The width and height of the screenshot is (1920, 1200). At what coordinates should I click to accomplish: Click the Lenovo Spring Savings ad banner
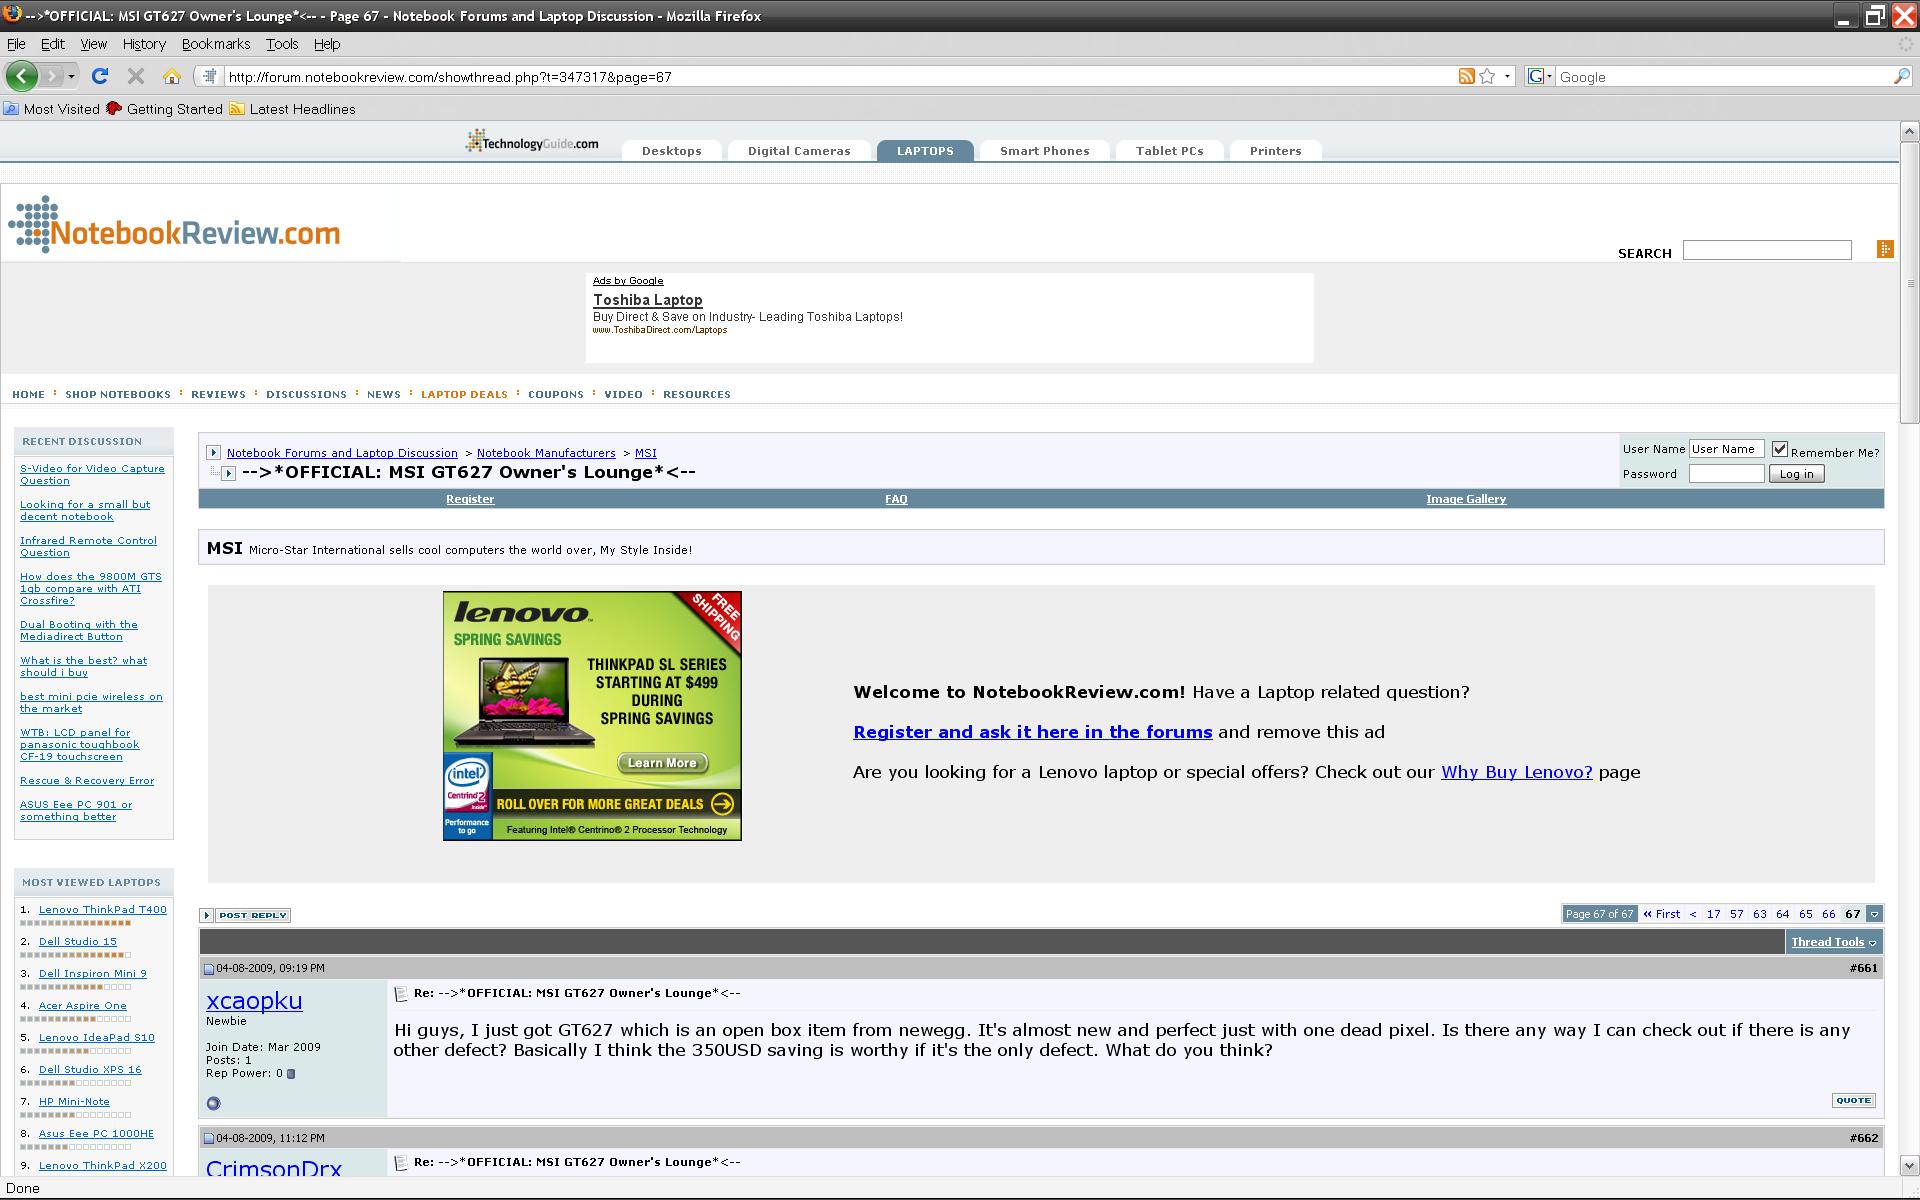(x=592, y=716)
